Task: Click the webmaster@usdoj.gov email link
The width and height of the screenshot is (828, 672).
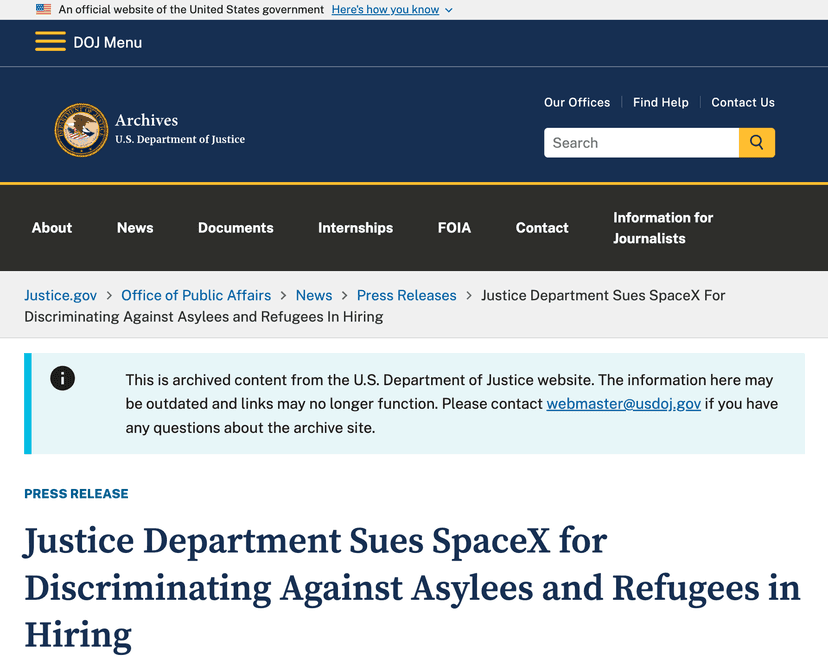Action: (624, 404)
